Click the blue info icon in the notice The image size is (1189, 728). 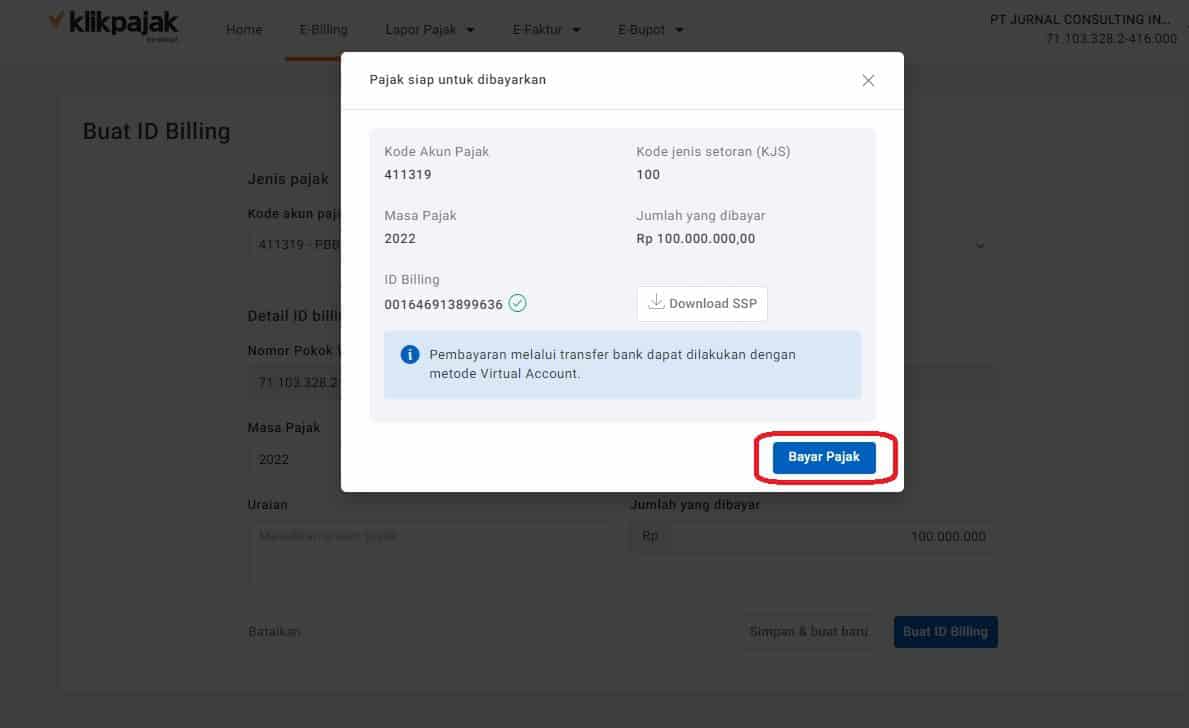[x=409, y=354]
